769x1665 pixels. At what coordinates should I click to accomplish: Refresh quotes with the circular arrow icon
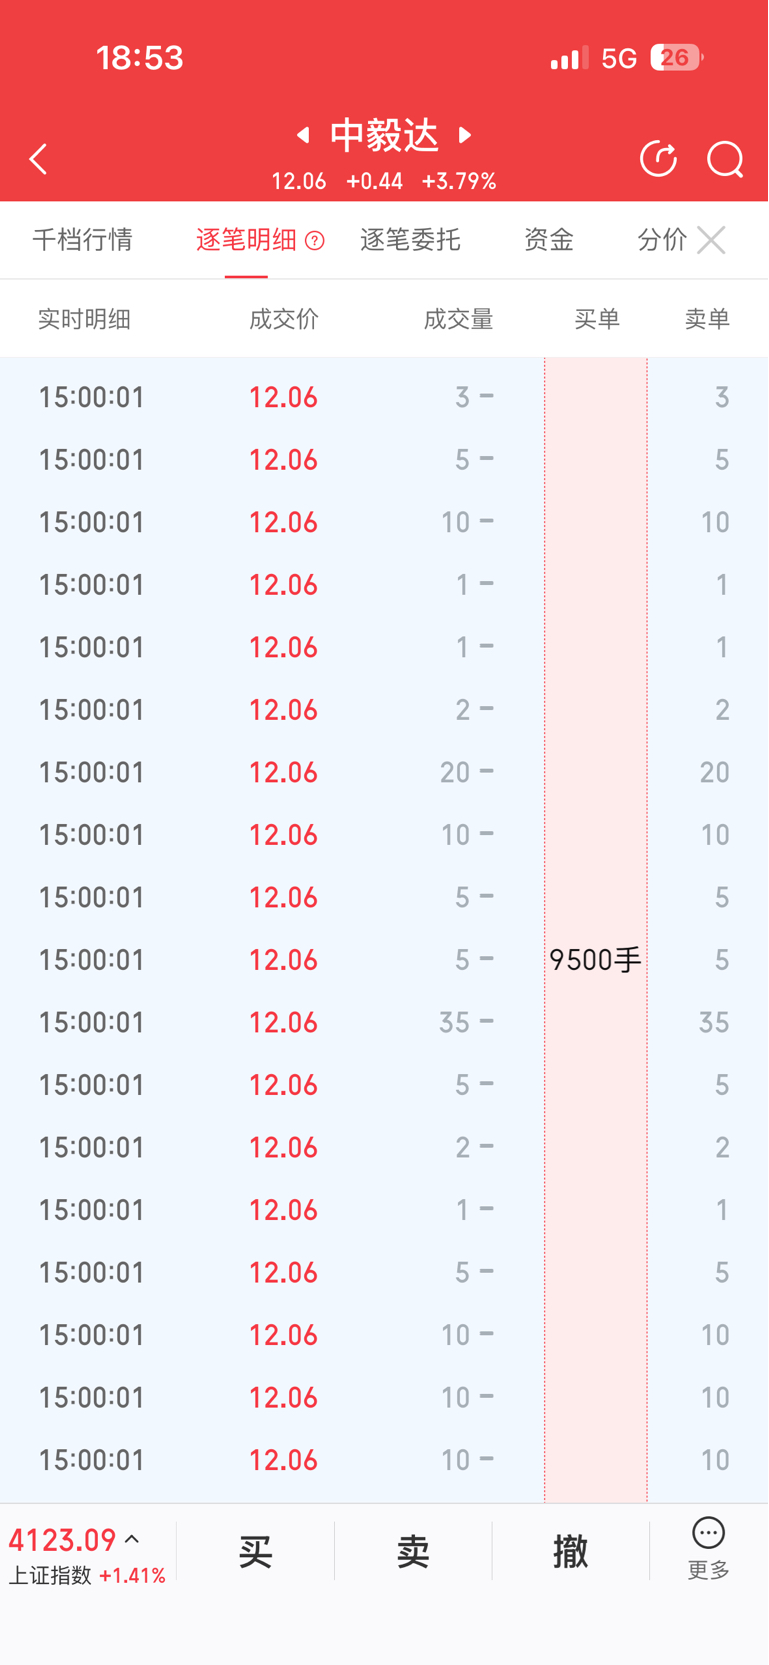[658, 159]
